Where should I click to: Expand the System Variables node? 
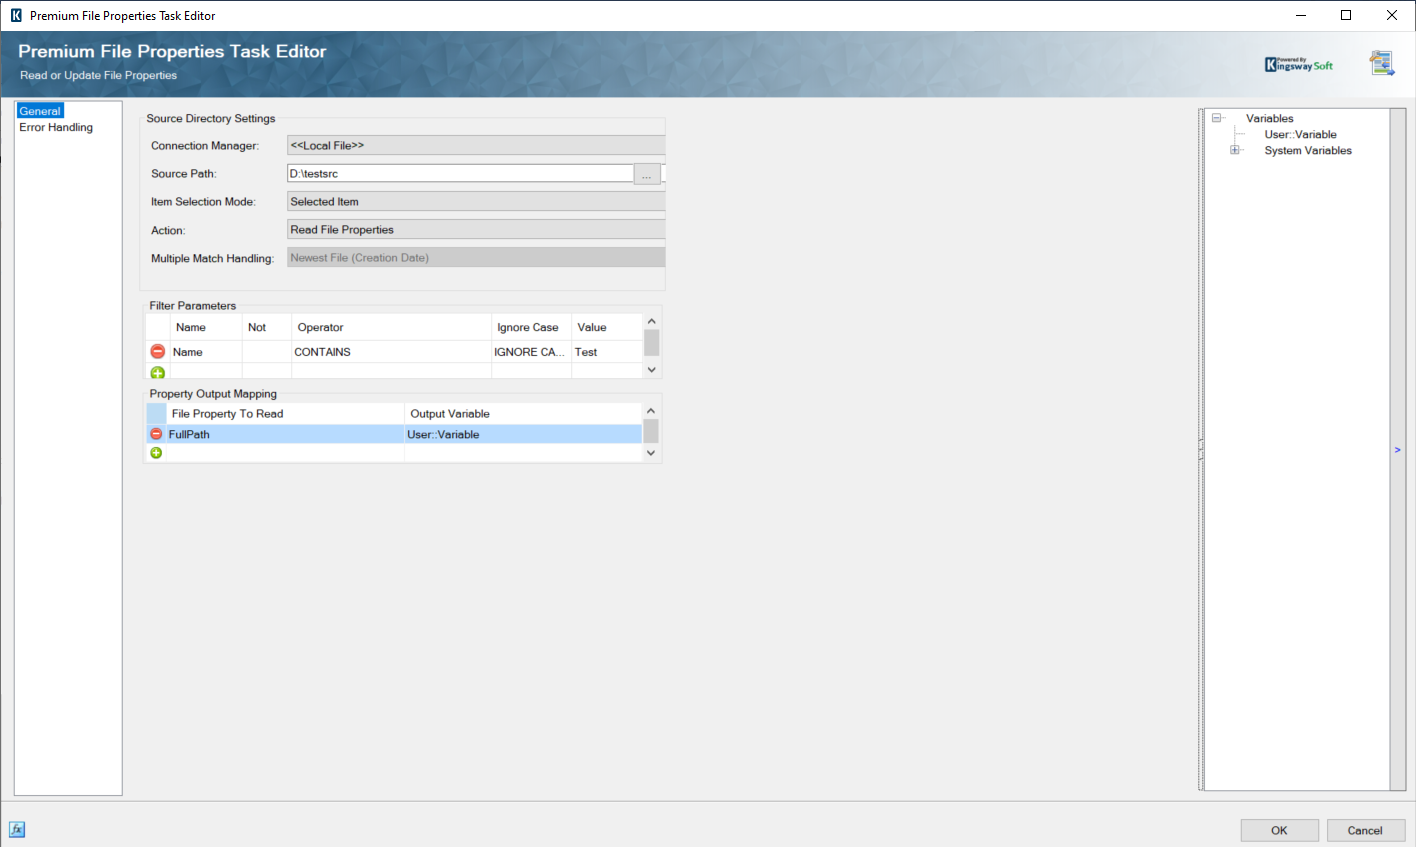point(1235,150)
